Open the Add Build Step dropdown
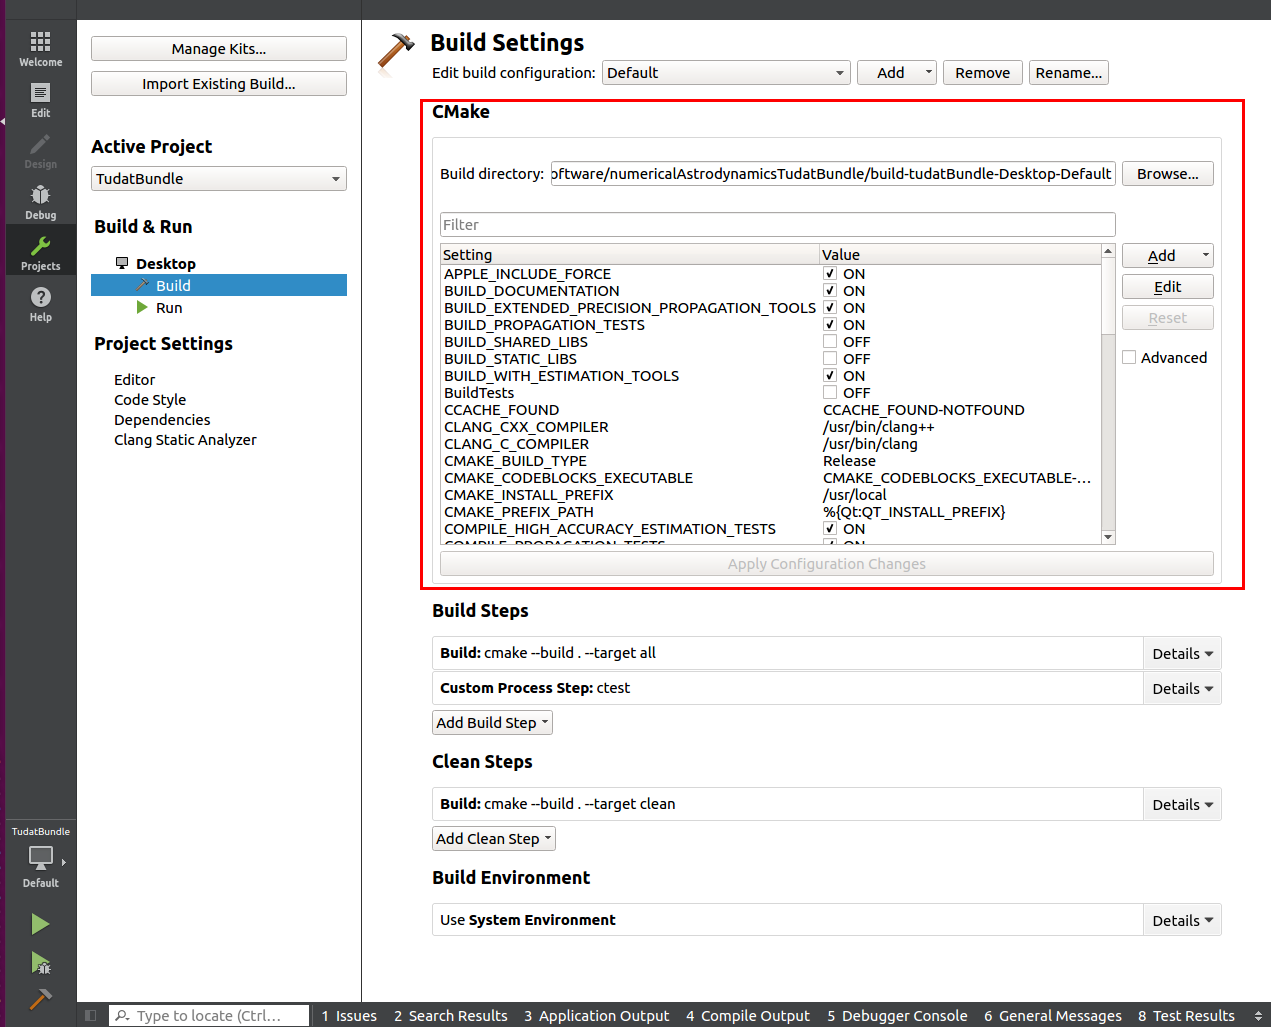The height and width of the screenshot is (1027, 1271). coord(492,723)
